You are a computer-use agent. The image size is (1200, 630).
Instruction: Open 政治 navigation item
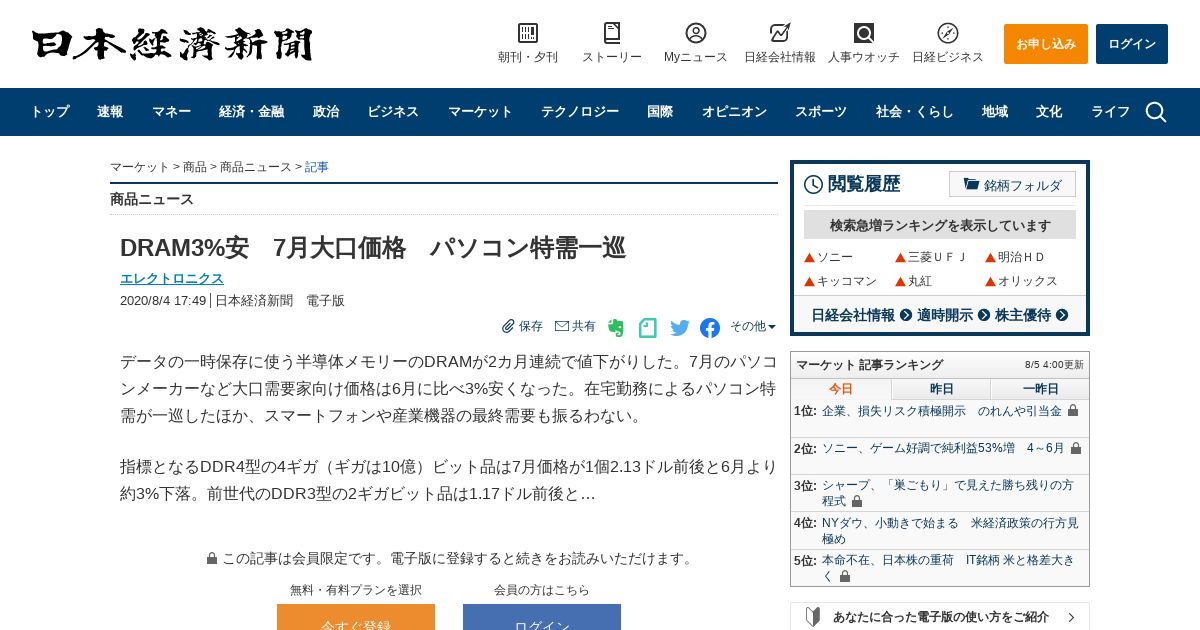click(x=326, y=112)
